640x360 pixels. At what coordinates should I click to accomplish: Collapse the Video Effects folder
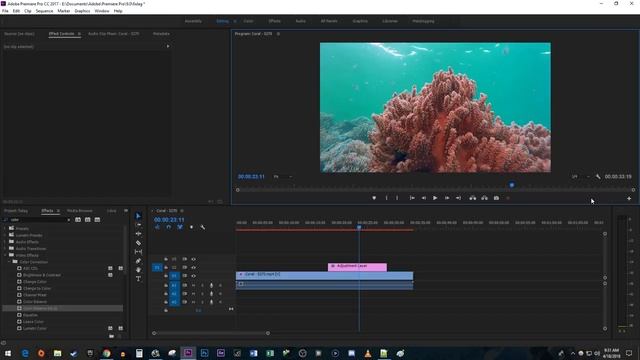5,255
